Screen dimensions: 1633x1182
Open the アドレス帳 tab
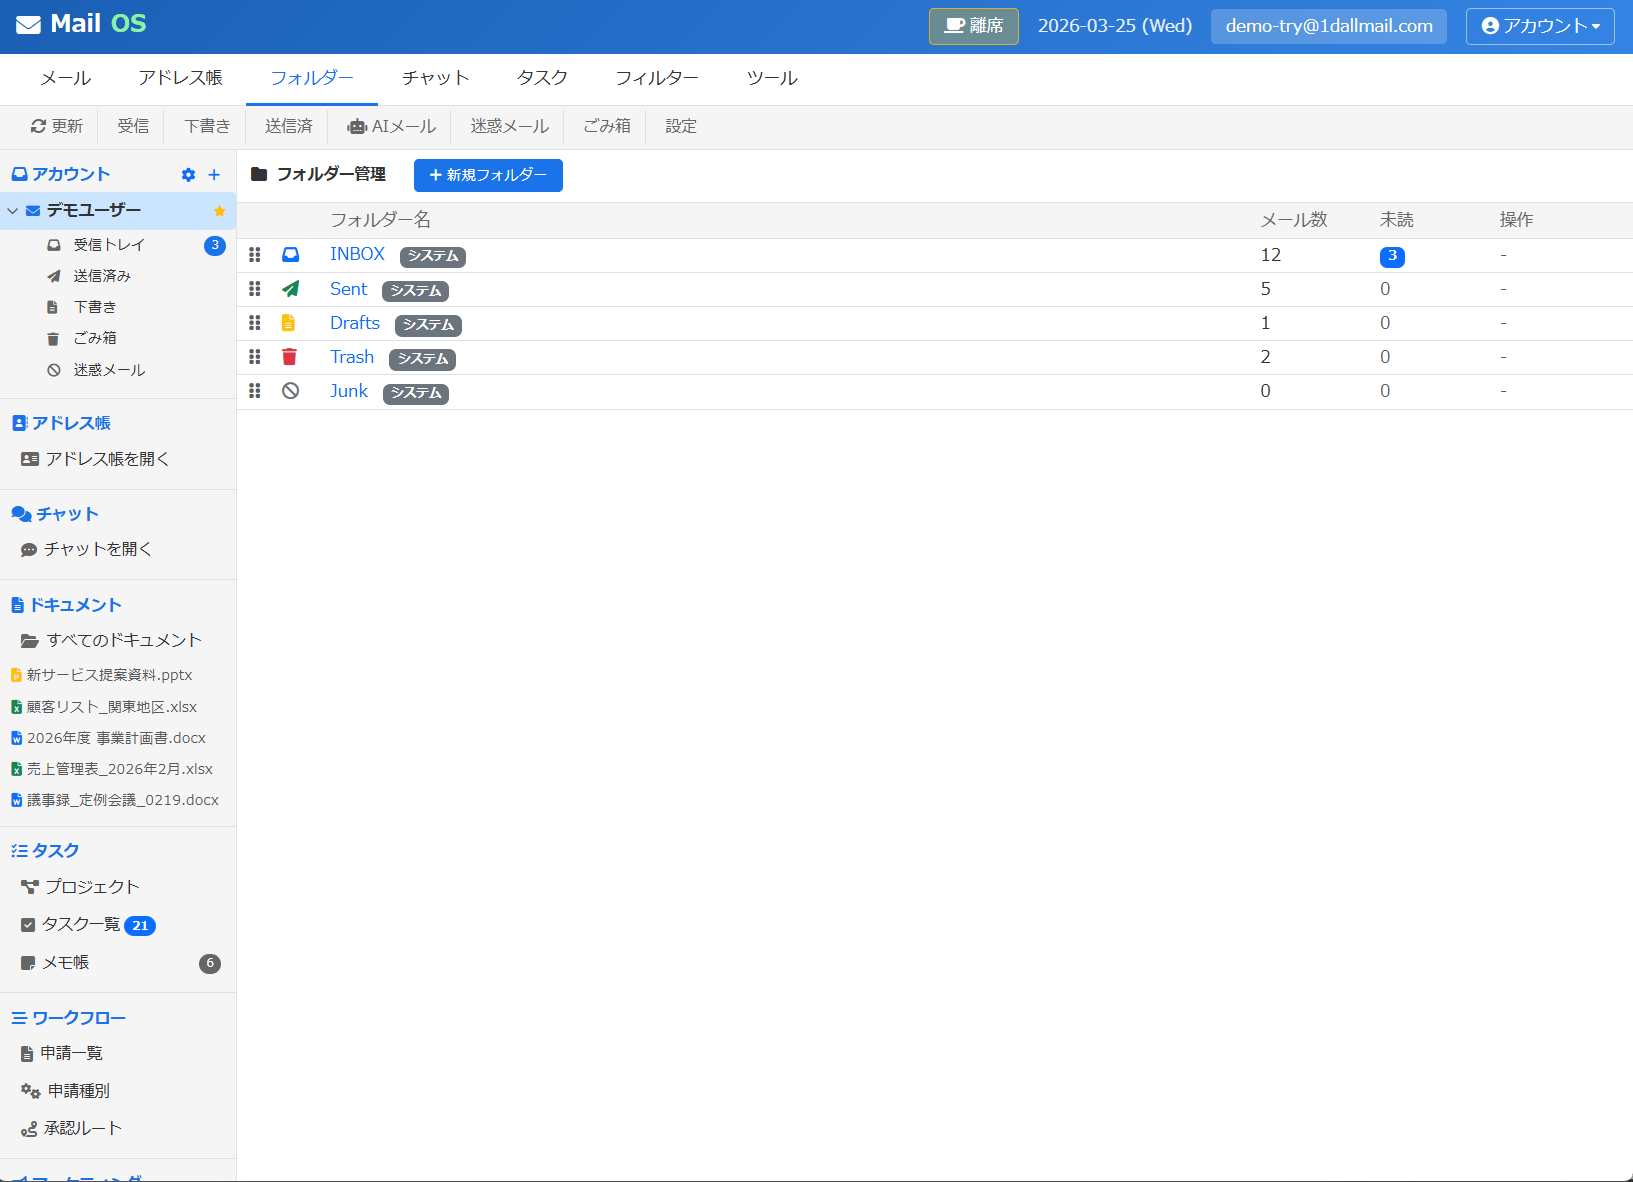point(180,78)
